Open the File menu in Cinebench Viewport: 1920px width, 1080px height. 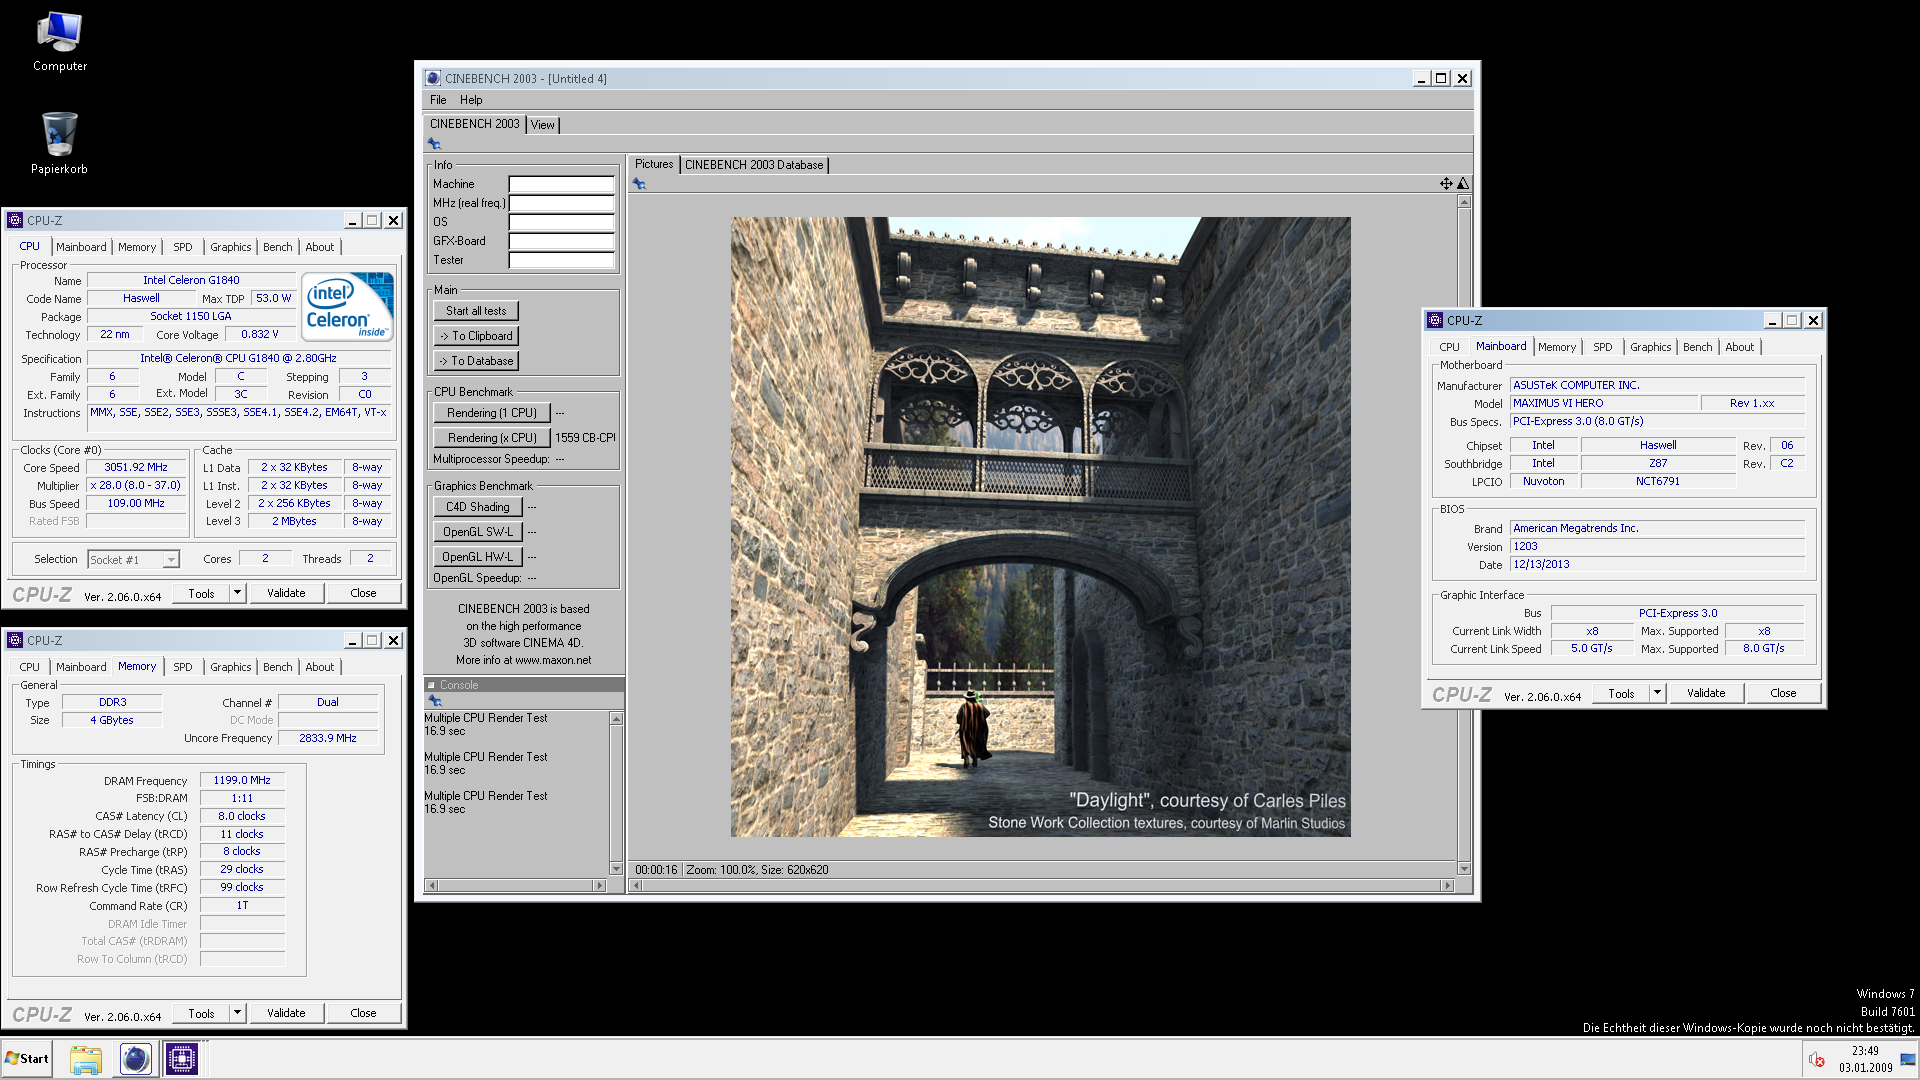click(438, 100)
